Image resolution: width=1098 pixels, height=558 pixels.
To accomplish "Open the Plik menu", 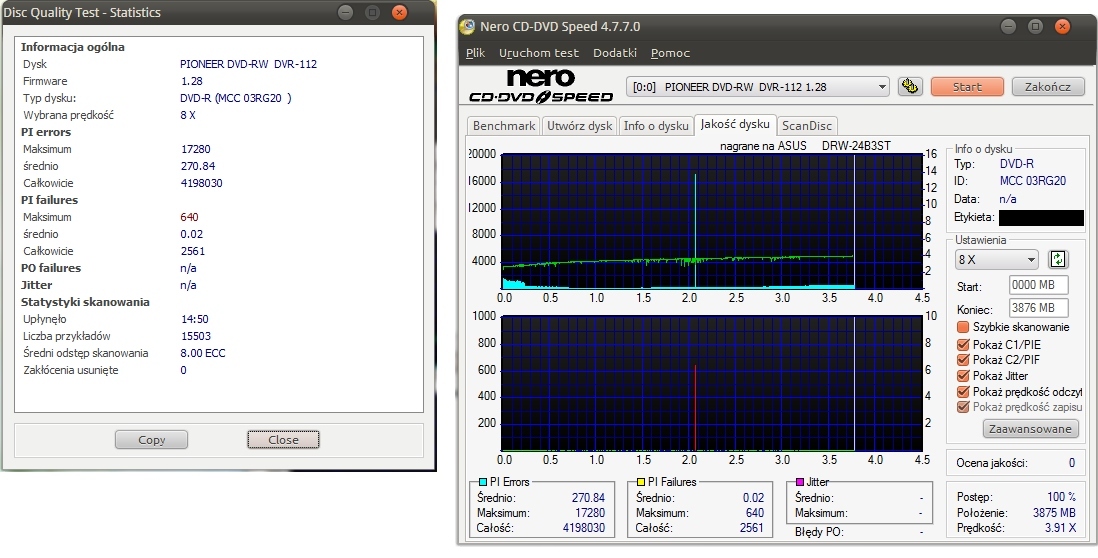I will (475, 53).
